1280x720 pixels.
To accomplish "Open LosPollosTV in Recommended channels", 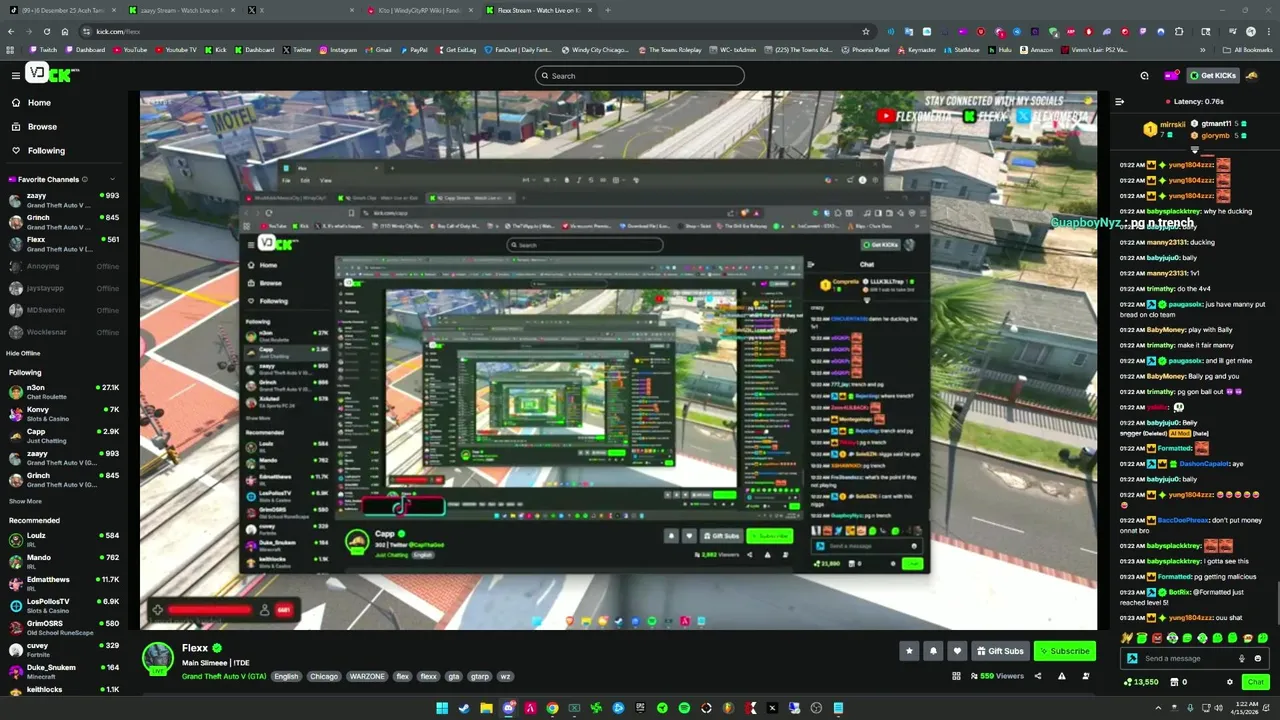I will point(62,606).
